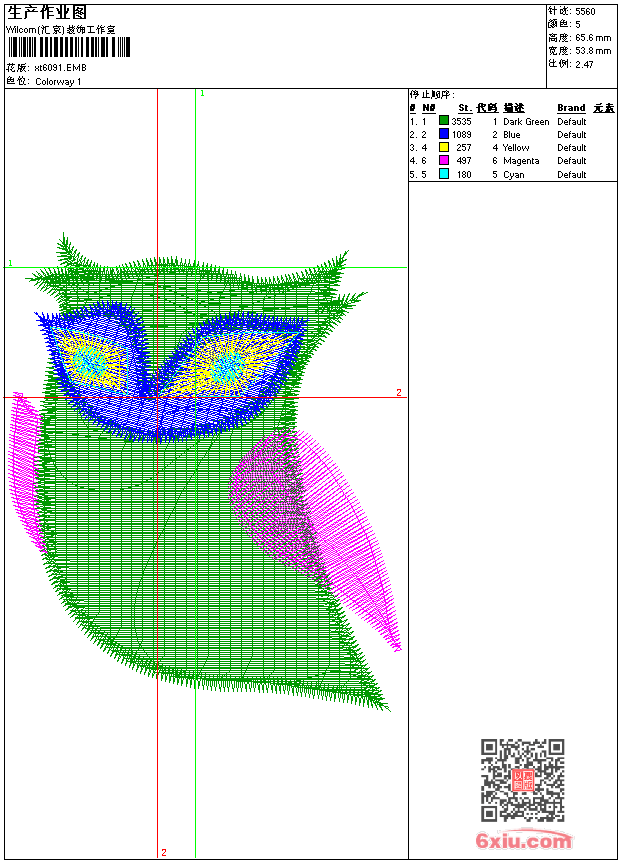The image size is (620, 860).
Task: Click the QR code image
Action: coord(522,780)
